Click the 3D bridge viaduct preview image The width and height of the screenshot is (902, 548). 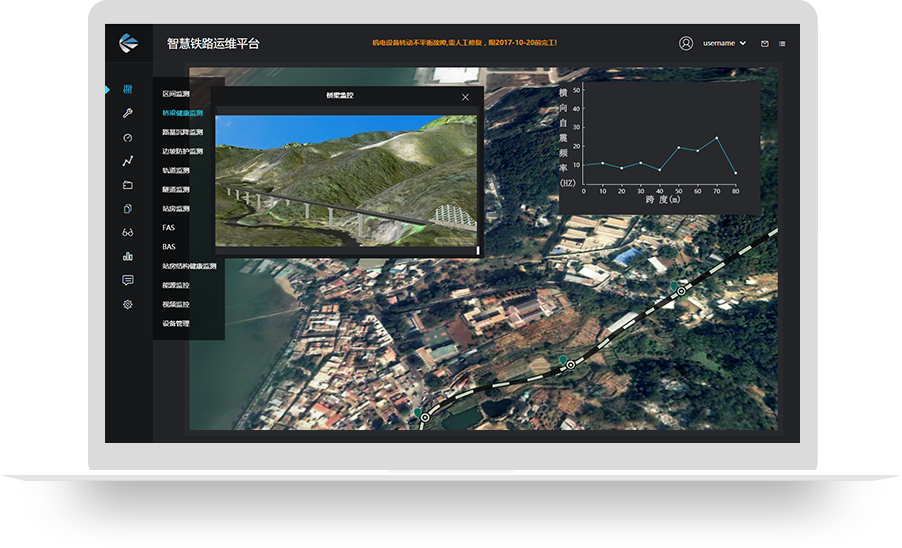pos(346,180)
